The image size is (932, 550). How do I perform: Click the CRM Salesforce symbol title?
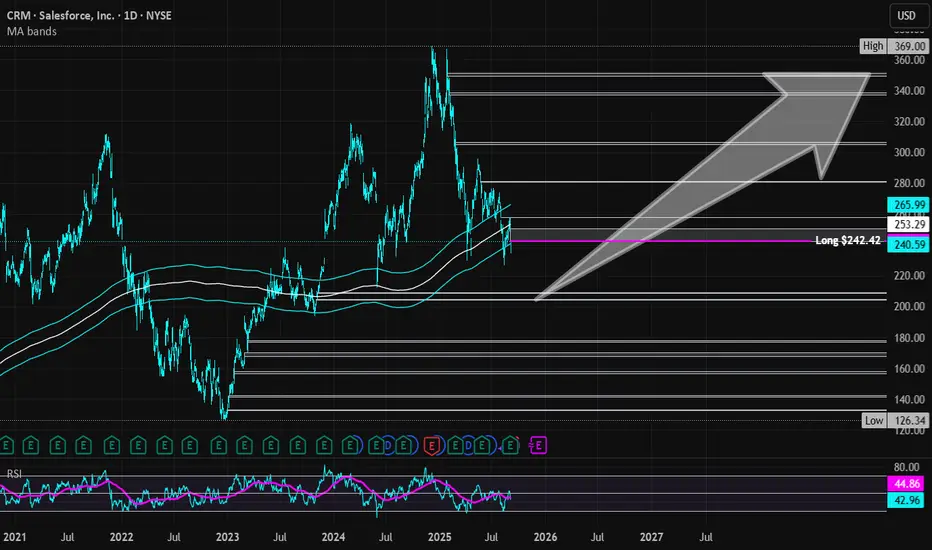coord(89,15)
